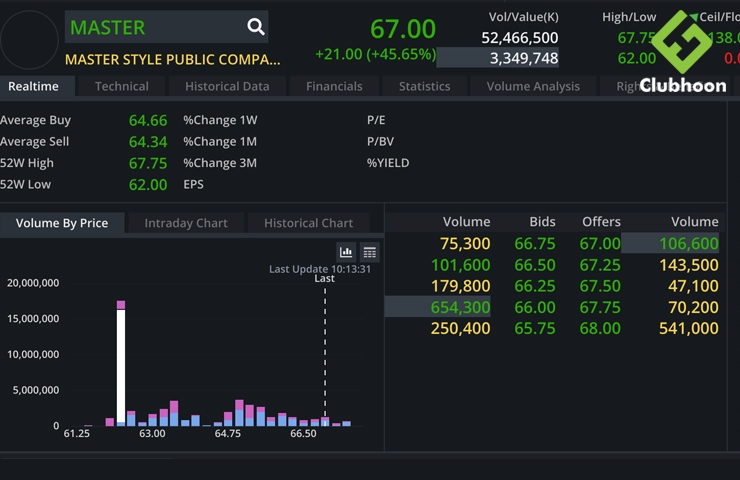This screenshot has height=480, width=740.
Task: Click the offer price 67.50
Action: tap(600, 286)
